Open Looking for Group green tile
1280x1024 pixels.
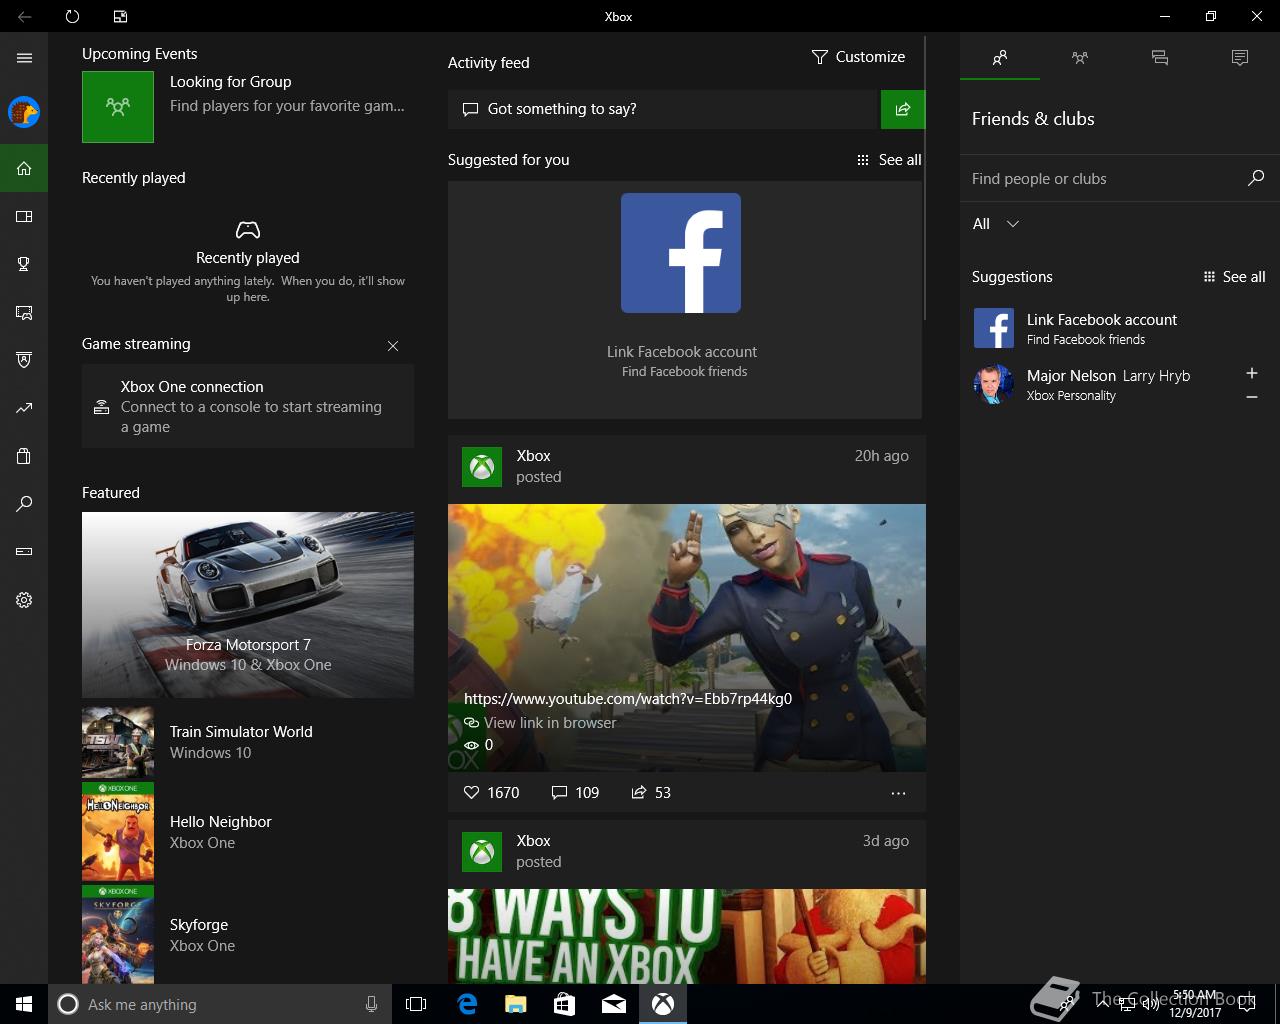(x=118, y=107)
